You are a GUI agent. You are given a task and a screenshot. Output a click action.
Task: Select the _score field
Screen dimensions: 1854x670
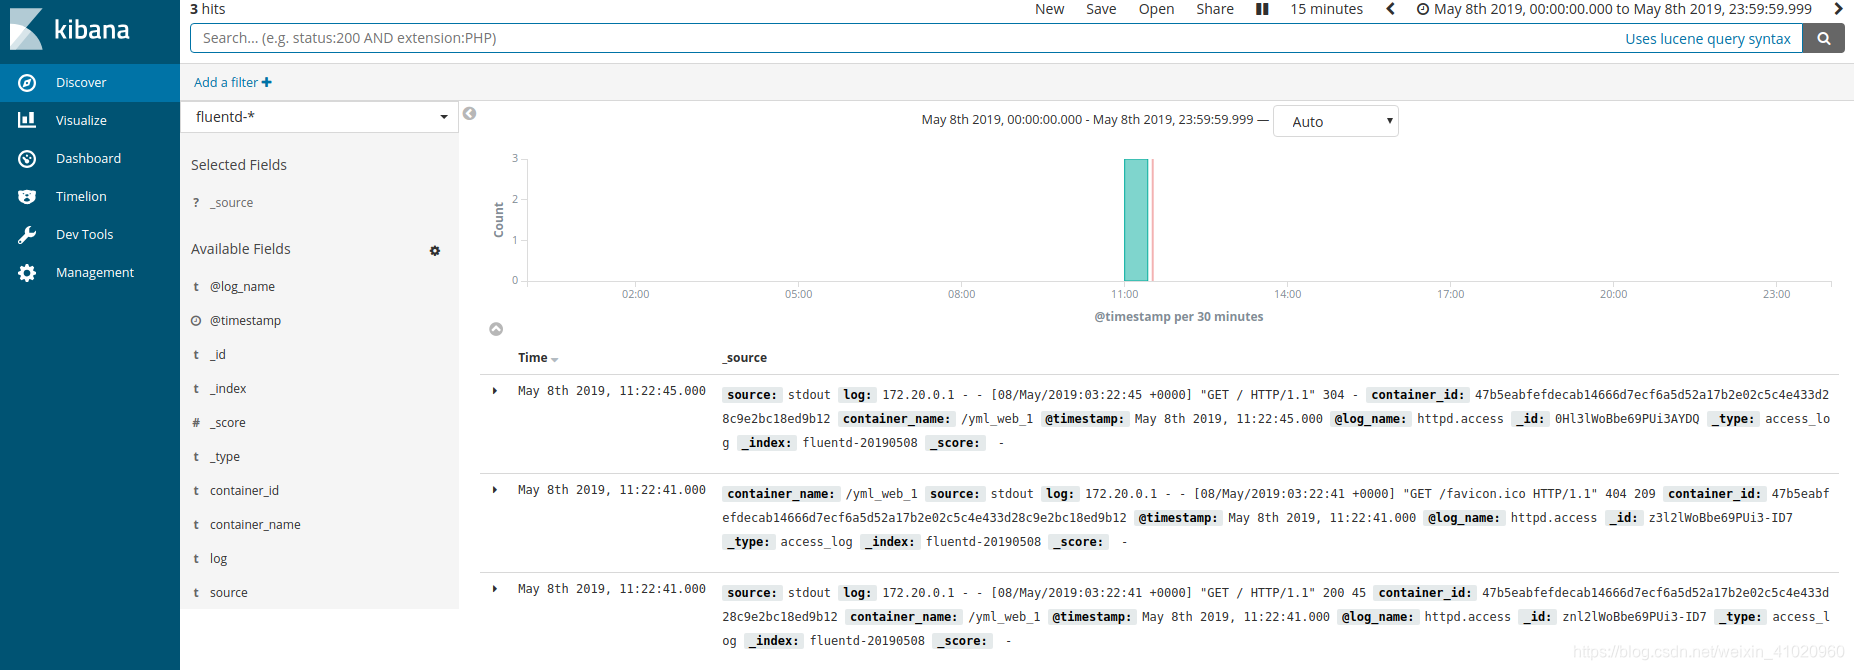tap(228, 423)
